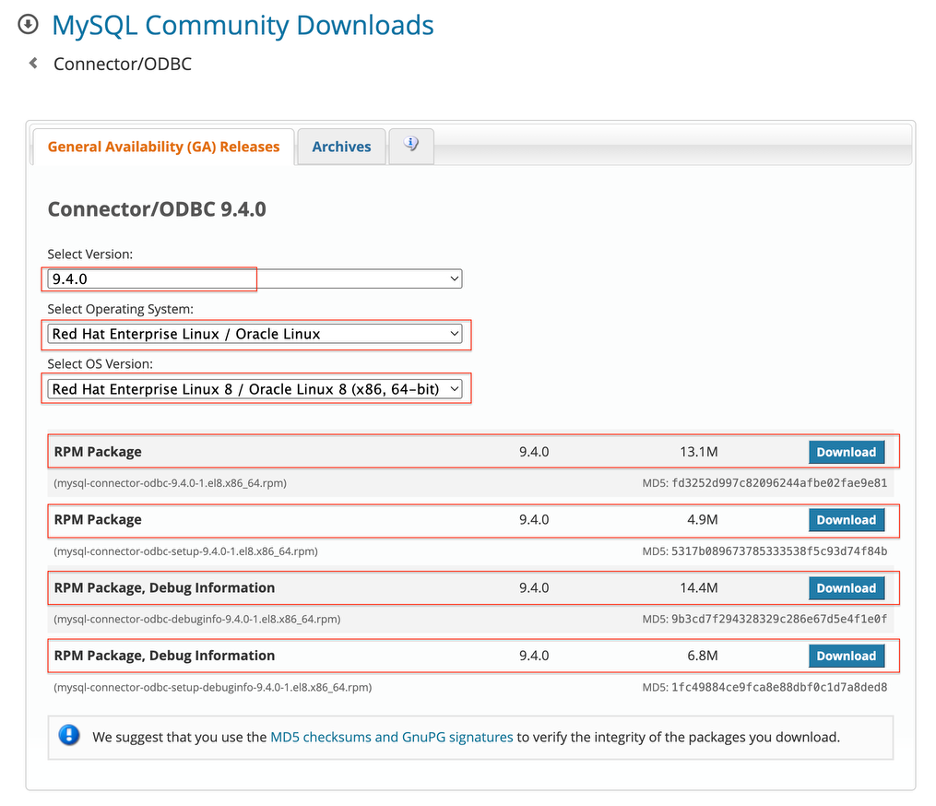
Task: Expand the Select Operating System dropdown
Action: pyautogui.click(x=255, y=334)
